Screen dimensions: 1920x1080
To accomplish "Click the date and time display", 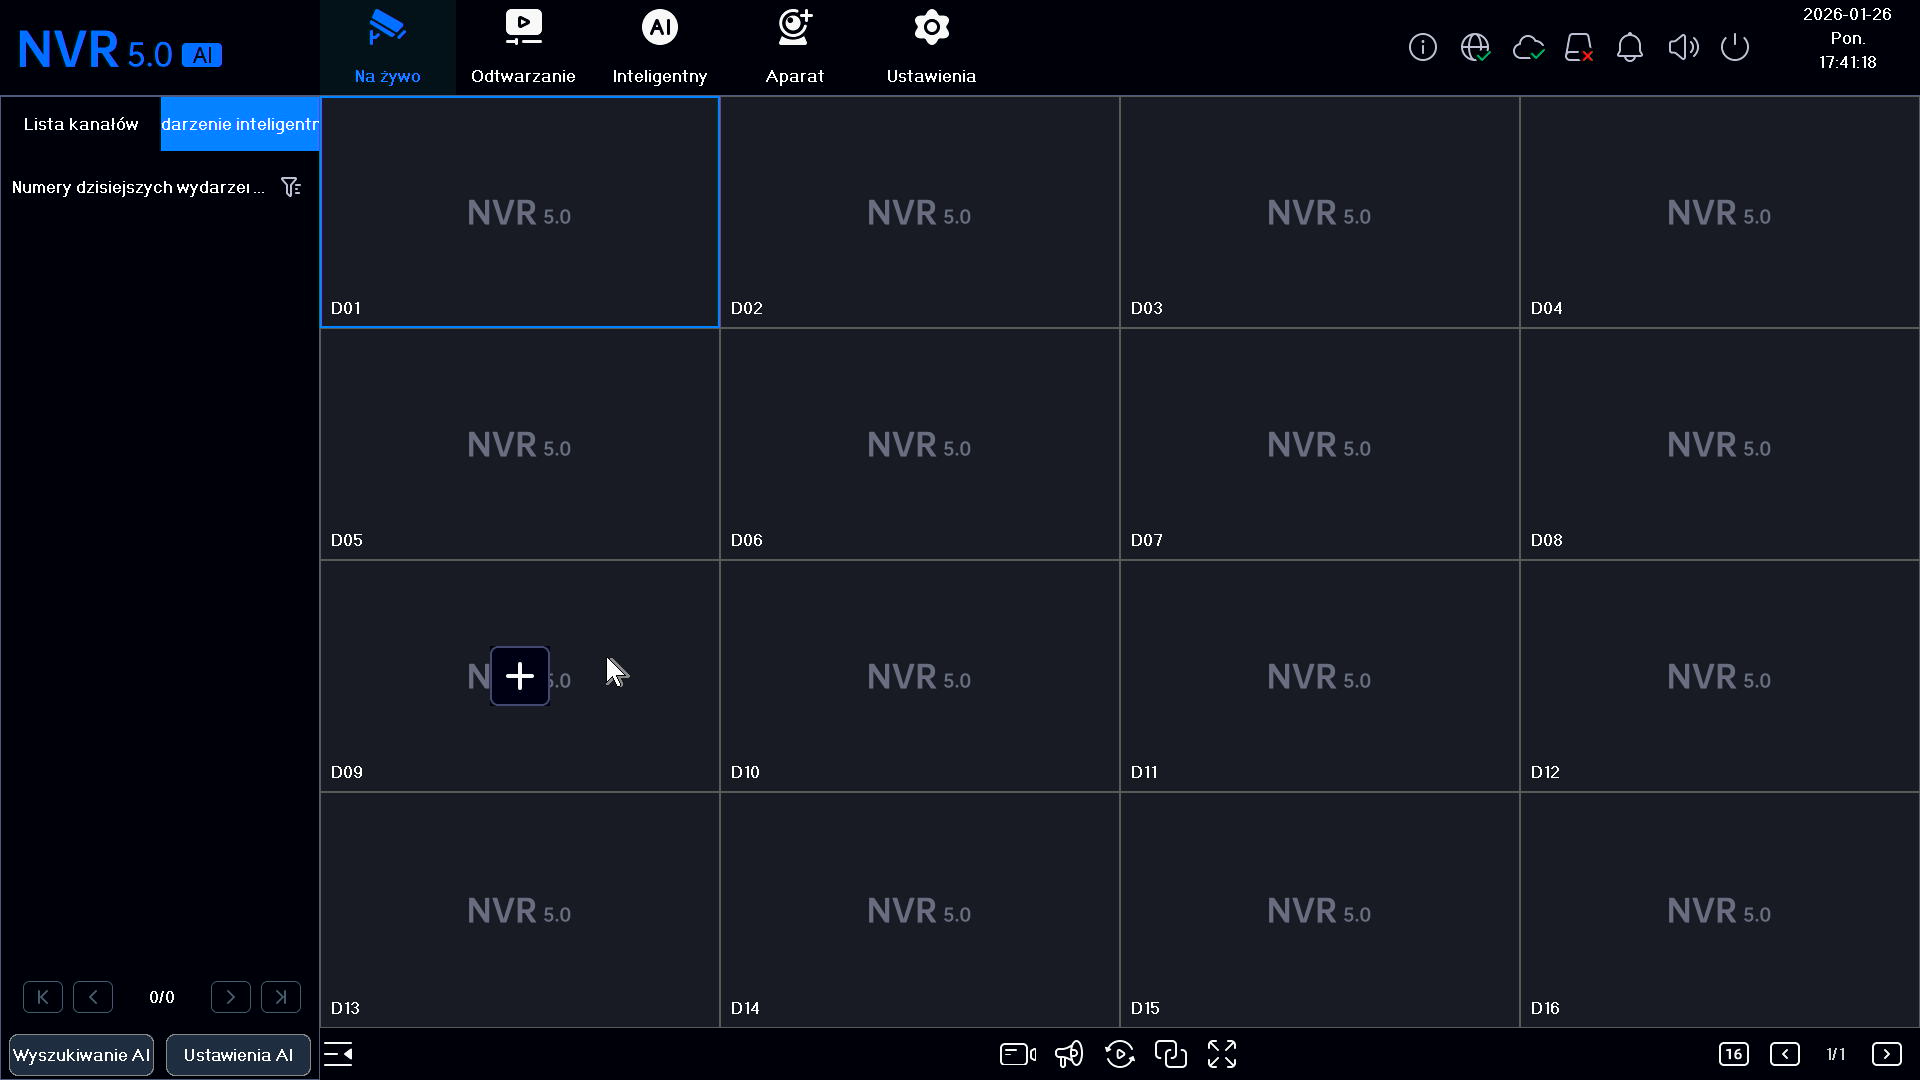I will tap(1847, 38).
